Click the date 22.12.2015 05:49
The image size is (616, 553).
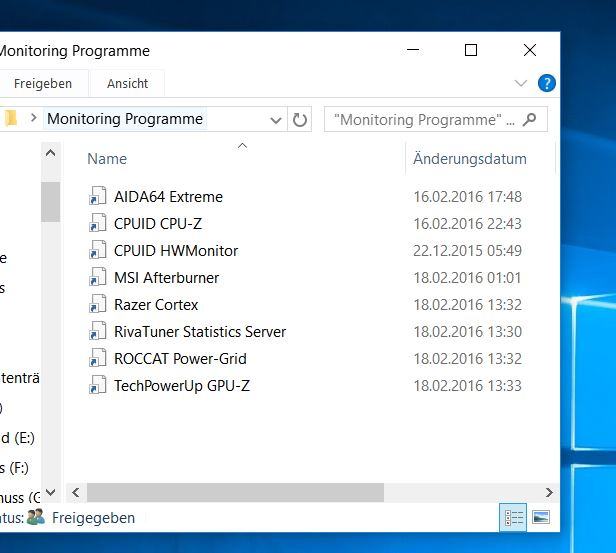pos(468,251)
